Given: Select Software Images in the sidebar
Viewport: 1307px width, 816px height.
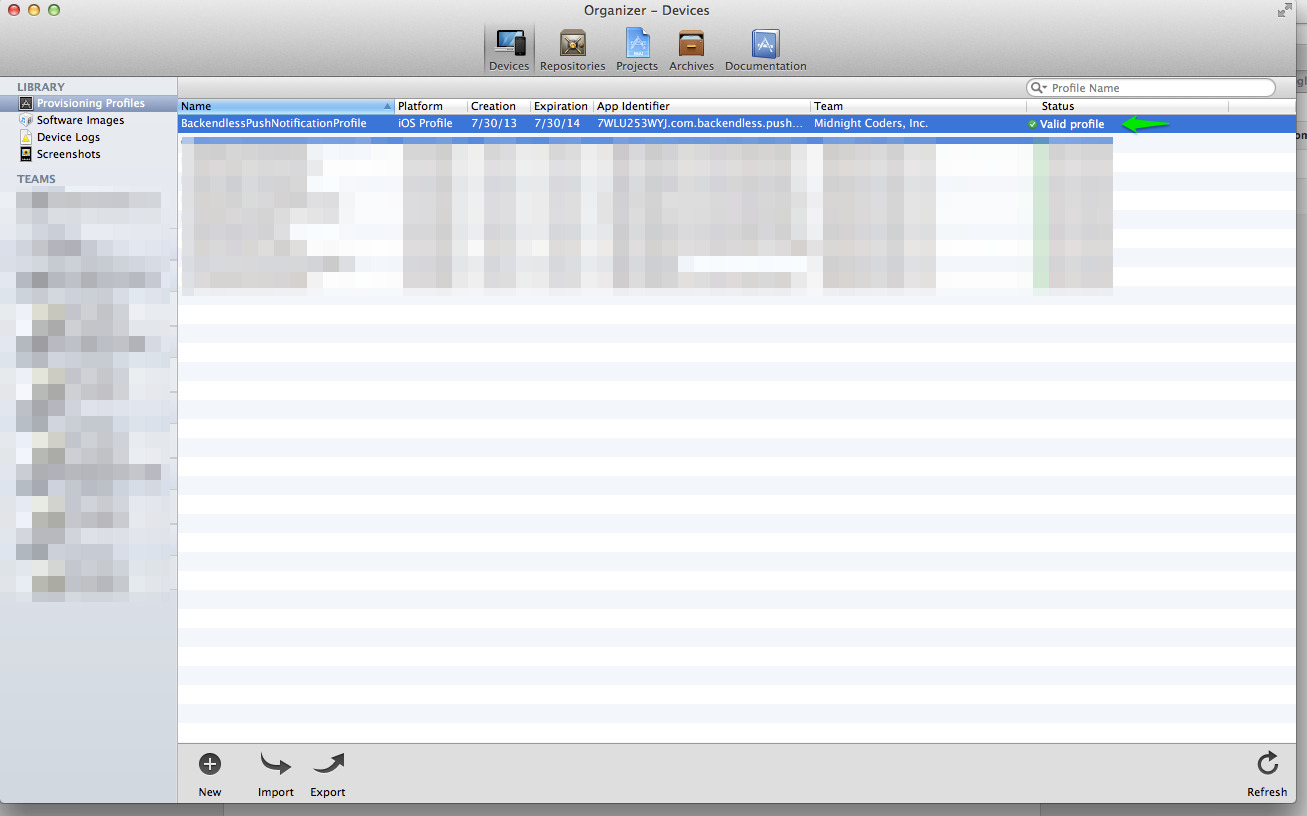Looking at the screenshot, I should (81, 120).
